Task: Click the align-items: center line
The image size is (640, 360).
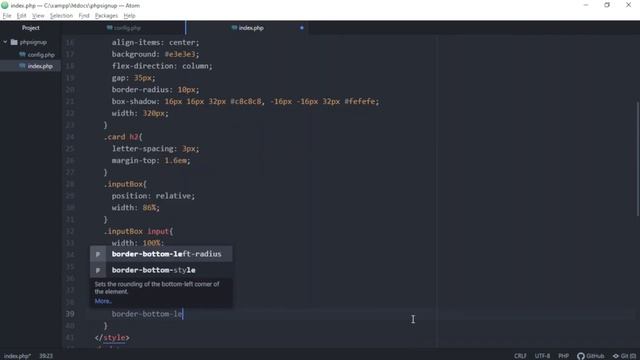Action: pyautogui.click(x=156, y=42)
